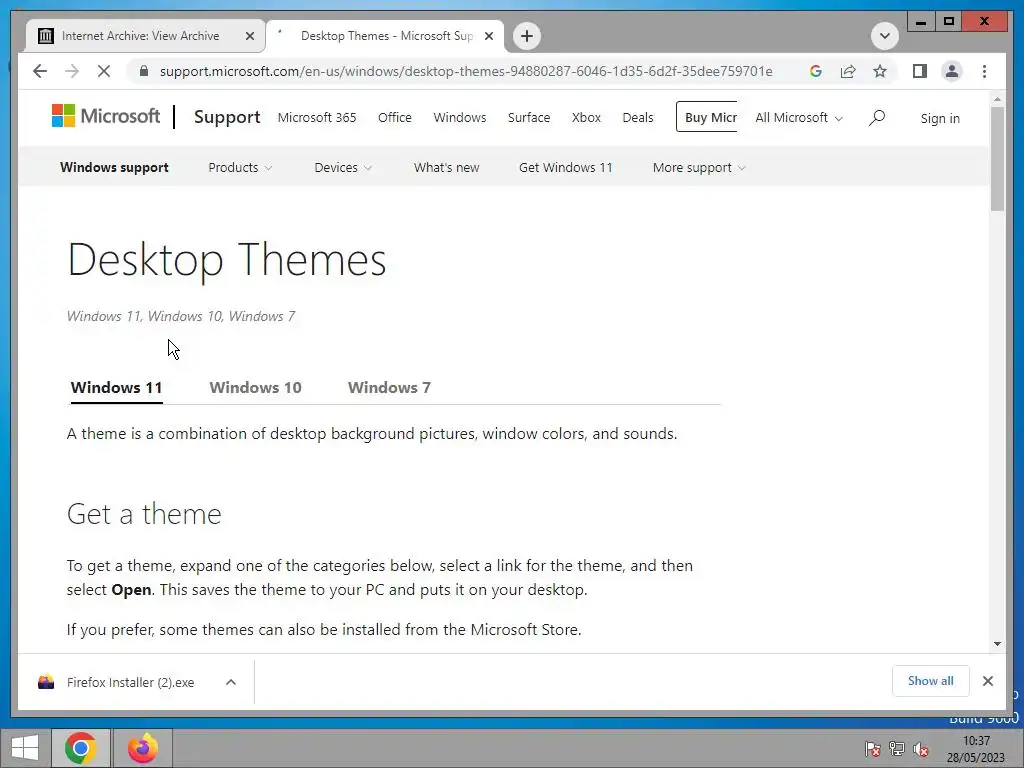Click the muted volume tray icon
The image size is (1024, 768).
pyautogui.click(x=921, y=749)
